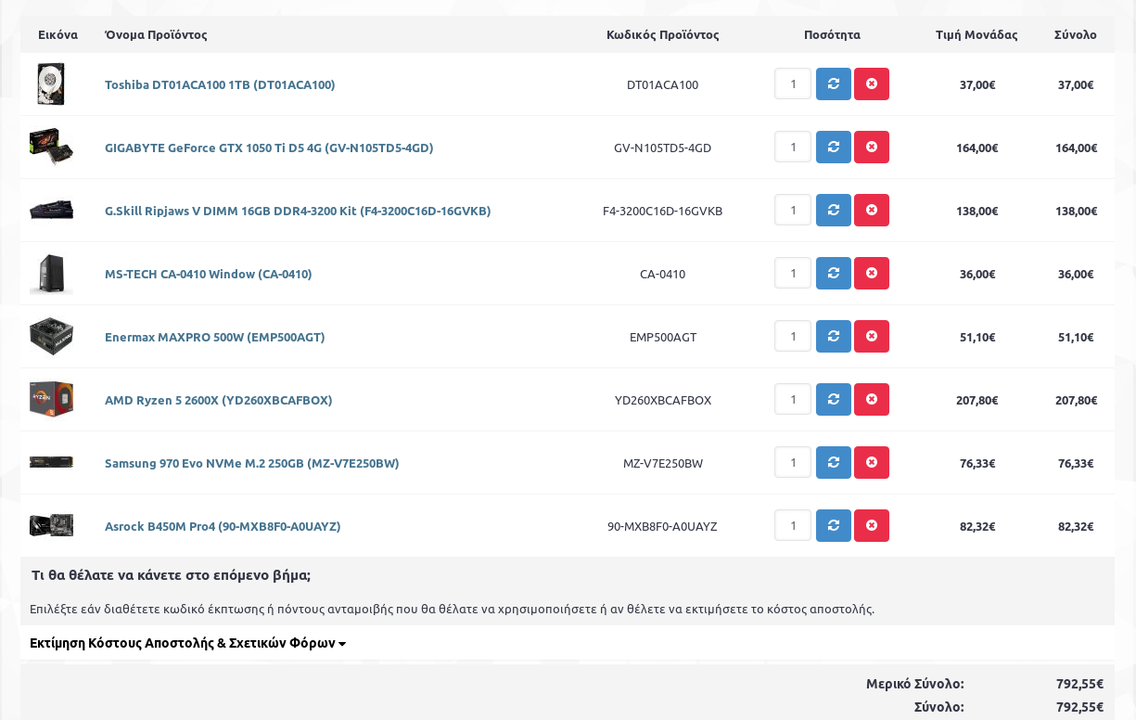
Task: Open Toshiba DT01ACA100 1TB product link
Action: [220, 85]
